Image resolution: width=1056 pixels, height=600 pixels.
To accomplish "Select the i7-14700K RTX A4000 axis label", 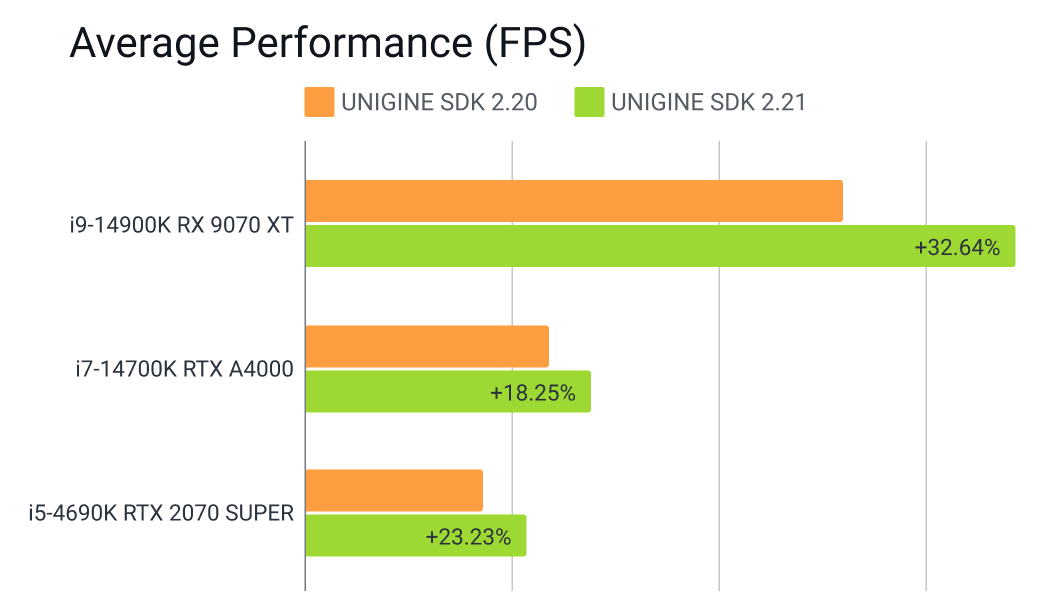I will point(185,369).
